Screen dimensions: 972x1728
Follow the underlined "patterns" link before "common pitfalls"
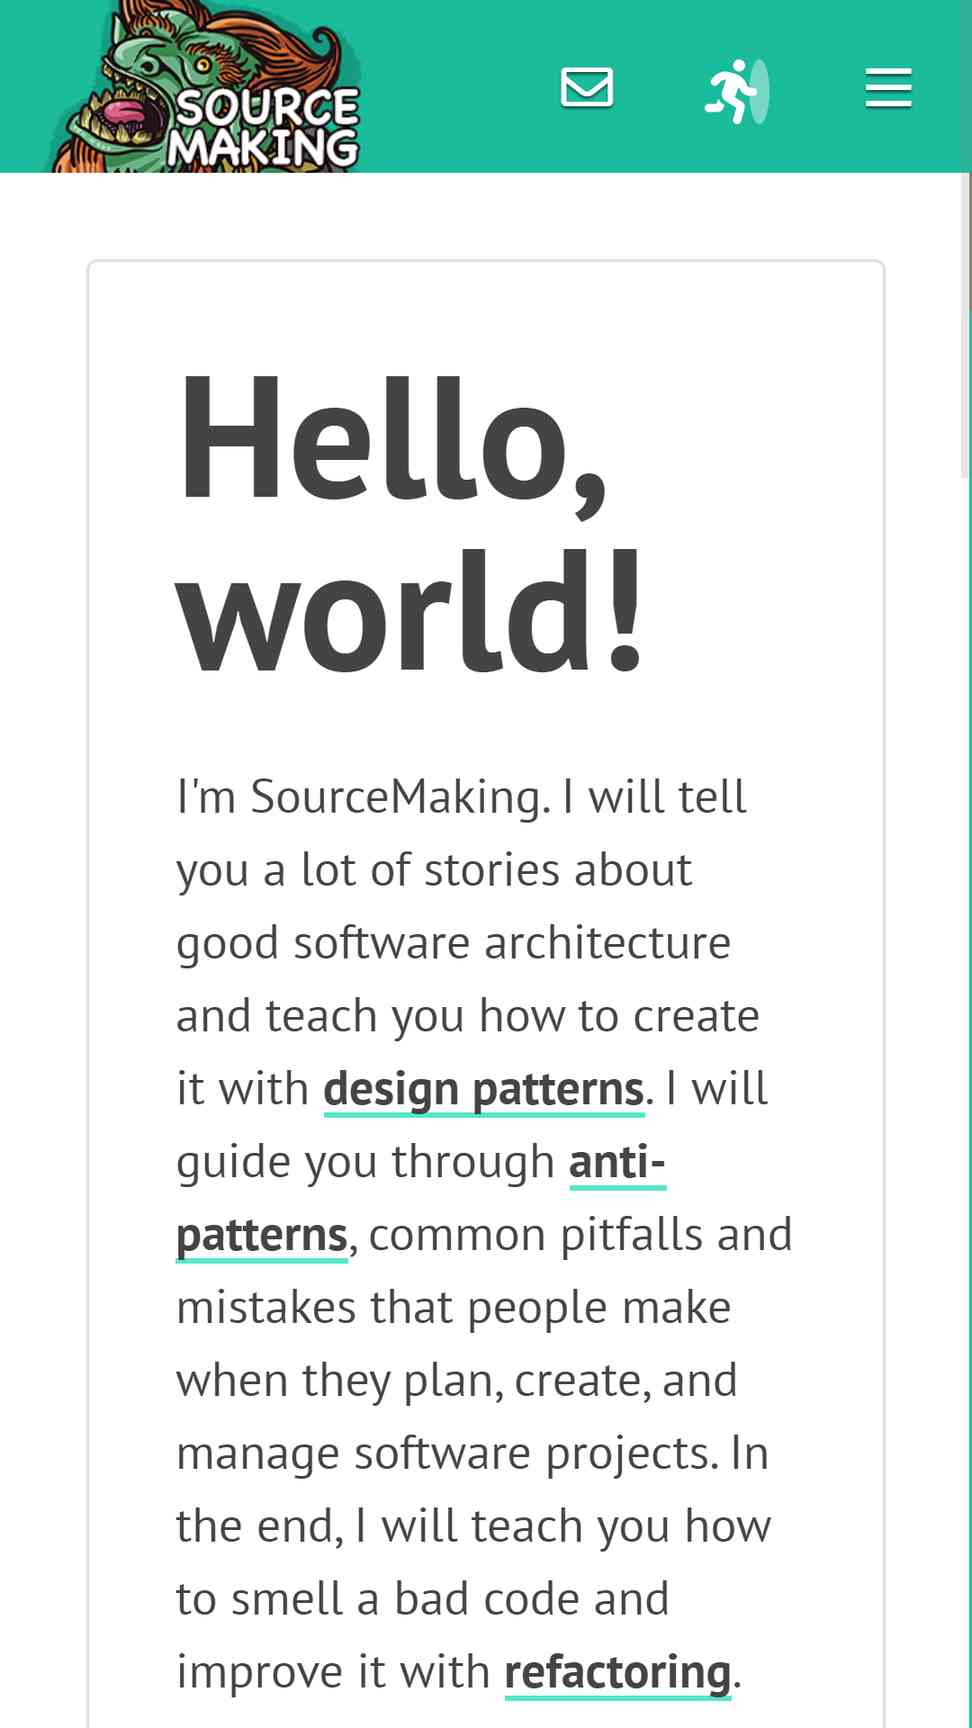click(x=262, y=1235)
